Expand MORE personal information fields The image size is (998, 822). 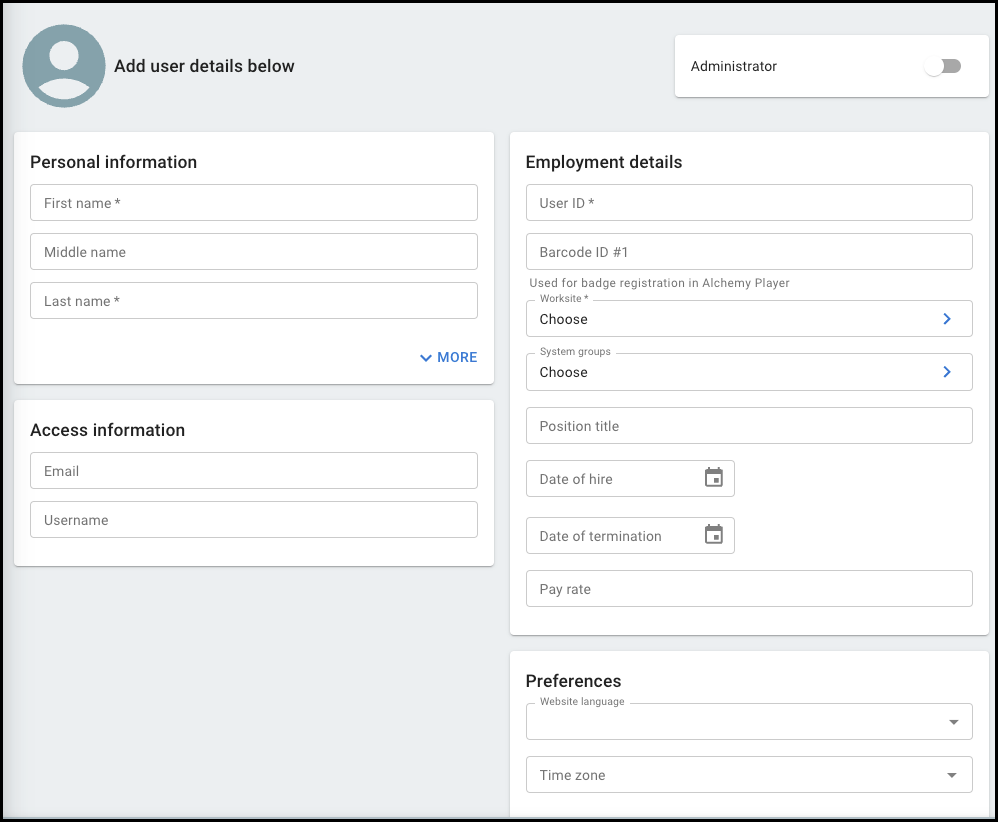(448, 357)
